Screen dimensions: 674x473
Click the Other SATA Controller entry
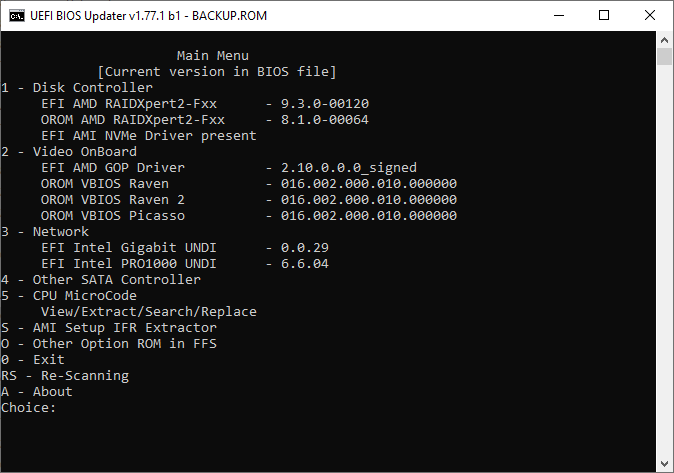(x=101, y=280)
